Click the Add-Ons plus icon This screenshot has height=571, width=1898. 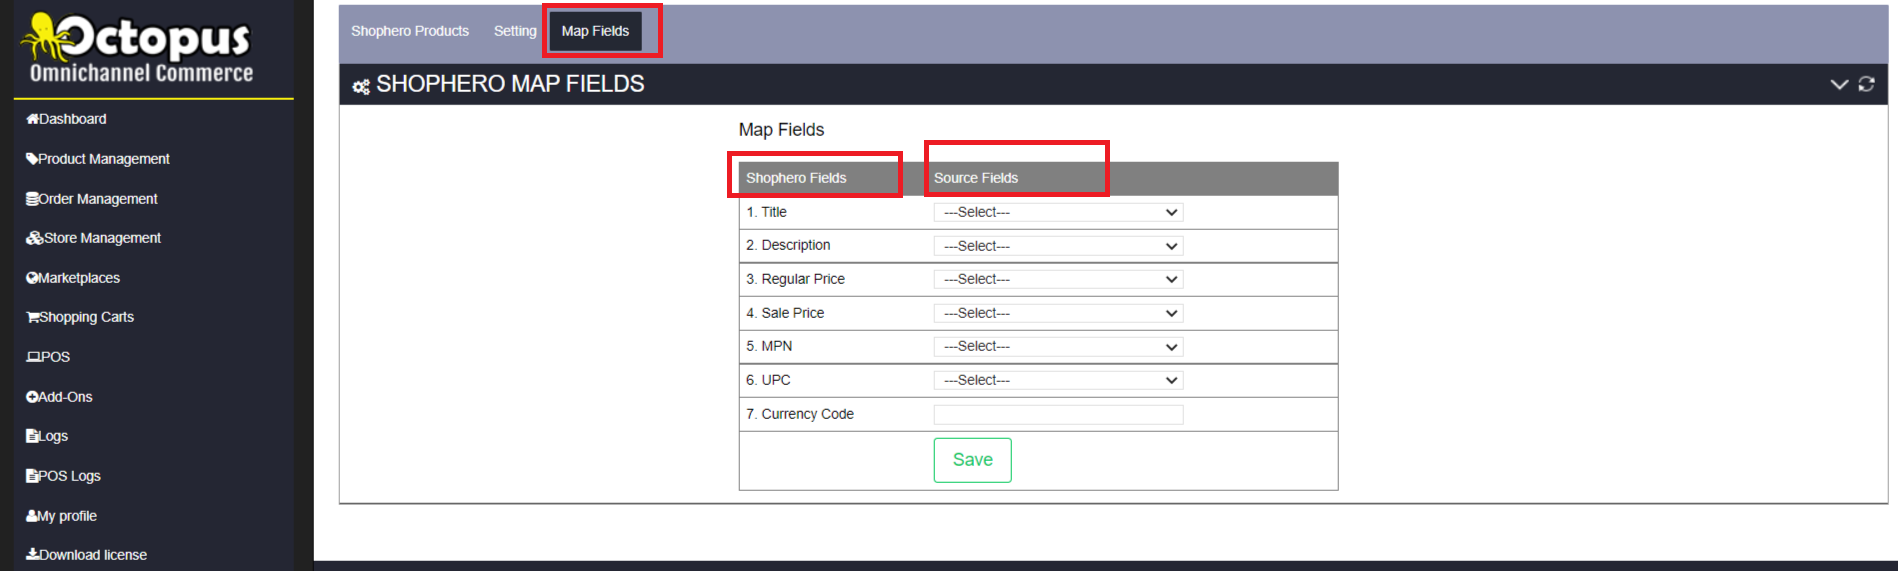pyautogui.click(x=32, y=397)
